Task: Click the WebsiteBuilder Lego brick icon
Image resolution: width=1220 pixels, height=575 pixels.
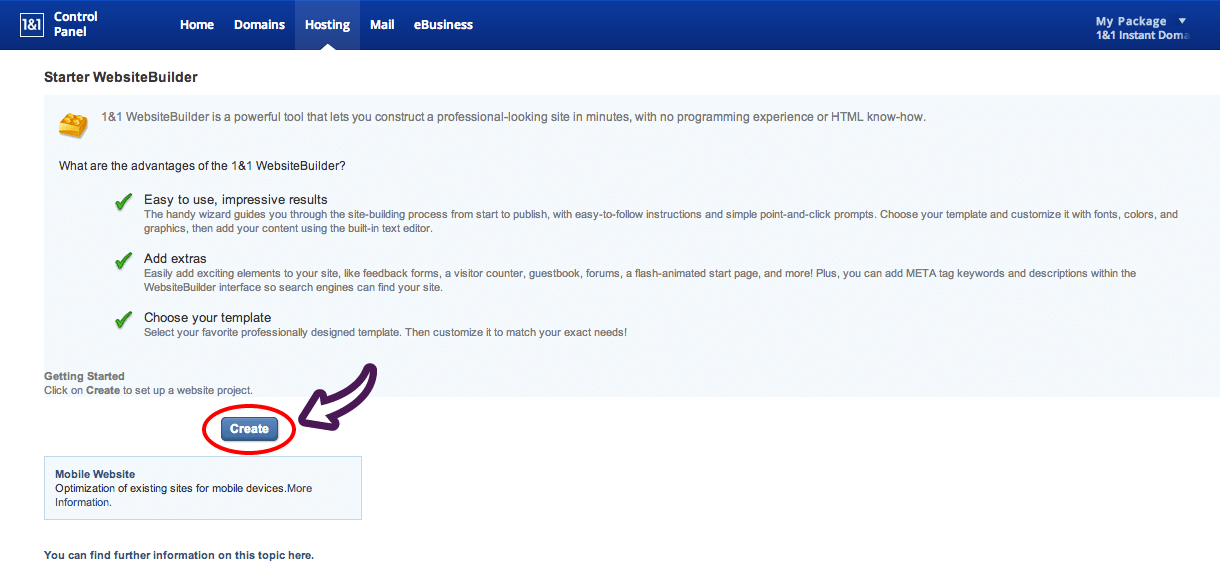Action: coord(73,124)
